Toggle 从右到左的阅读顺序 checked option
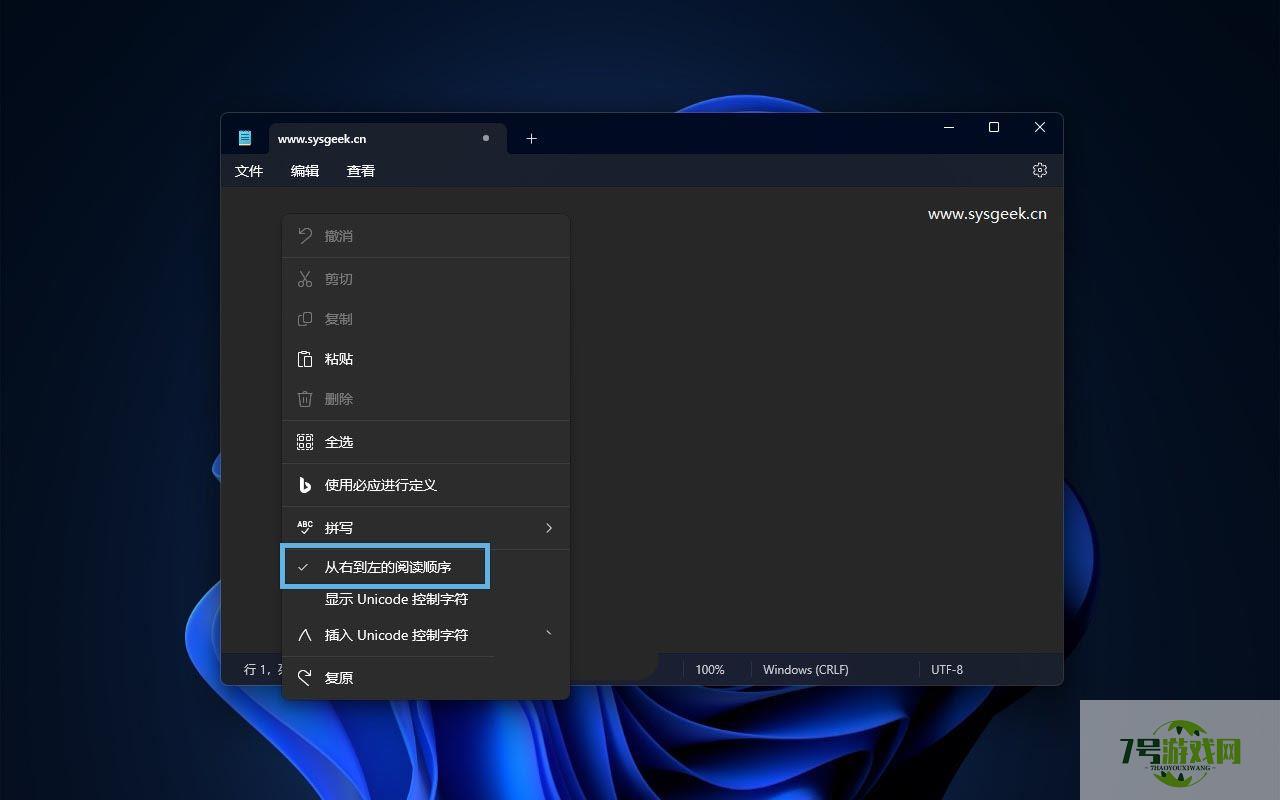 [385, 567]
